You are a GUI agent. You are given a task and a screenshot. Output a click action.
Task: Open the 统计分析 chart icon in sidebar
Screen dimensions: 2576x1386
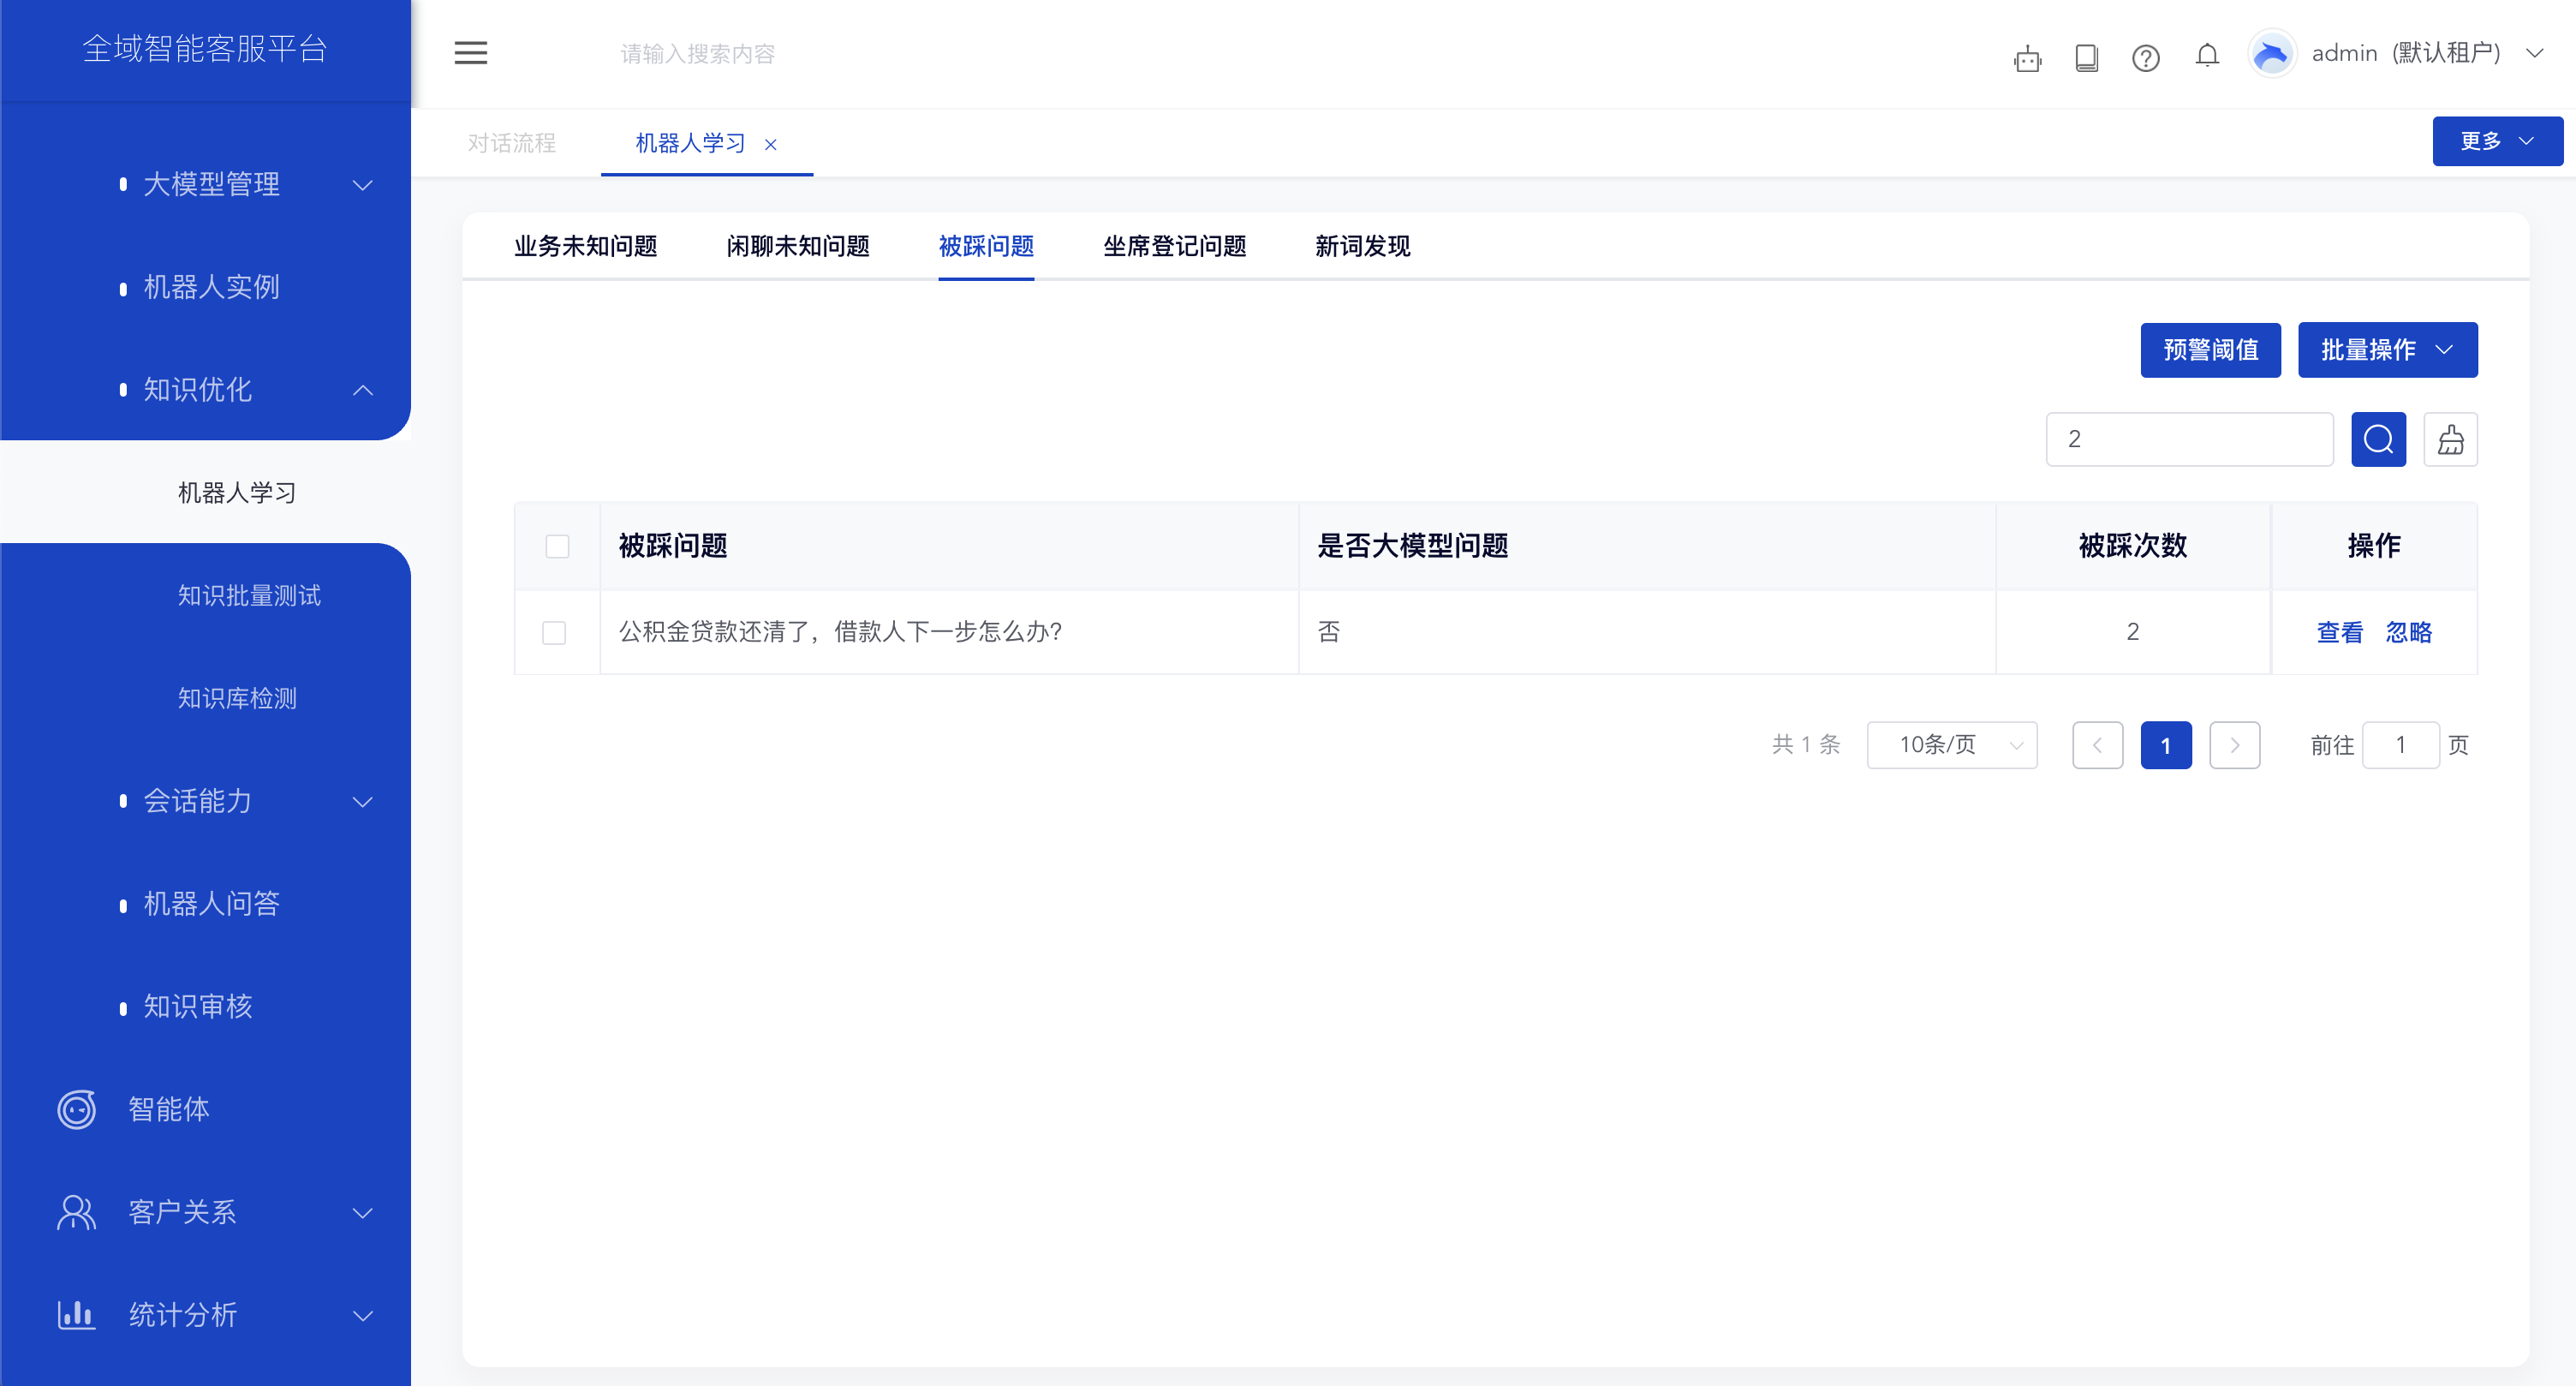click(x=76, y=1315)
